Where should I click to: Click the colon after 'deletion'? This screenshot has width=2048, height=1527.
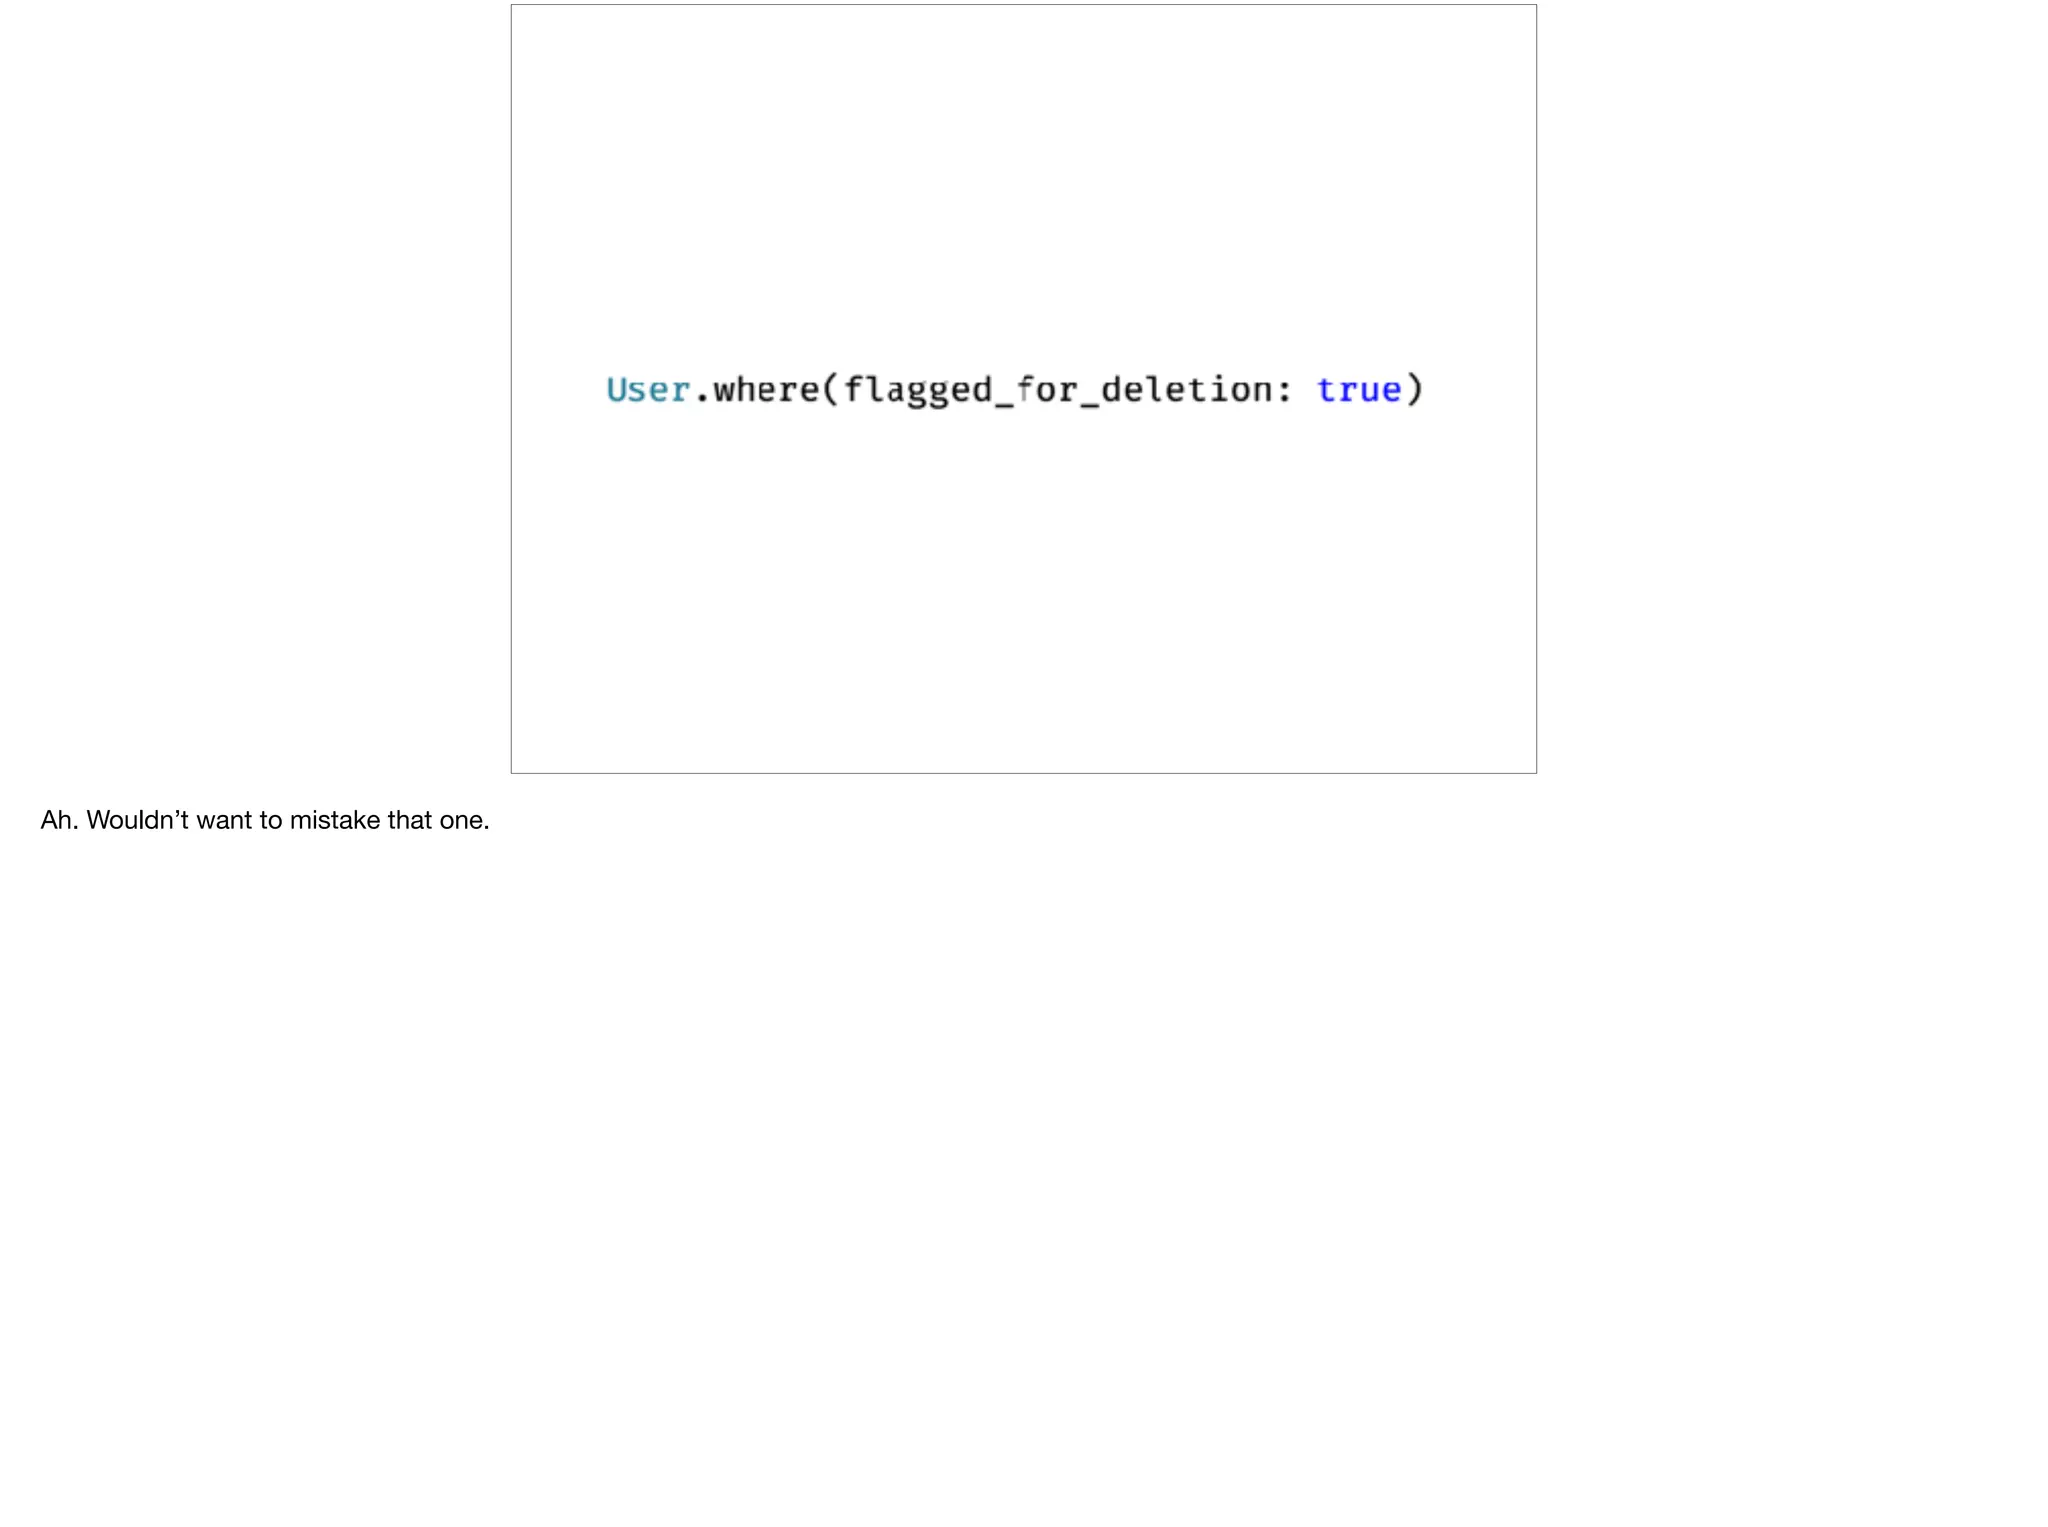[x=1284, y=391]
